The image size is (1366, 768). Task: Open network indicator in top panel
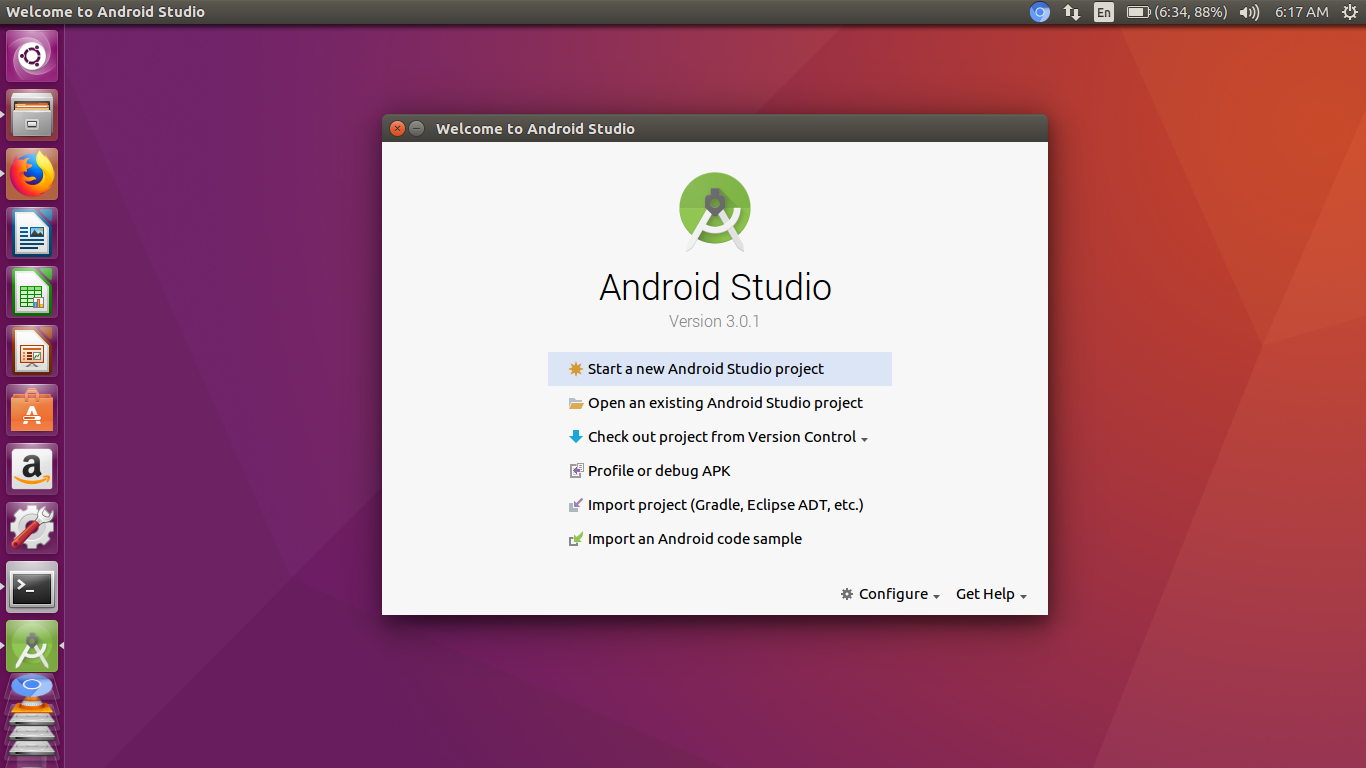pyautogui.click(x=1072, y=12)
